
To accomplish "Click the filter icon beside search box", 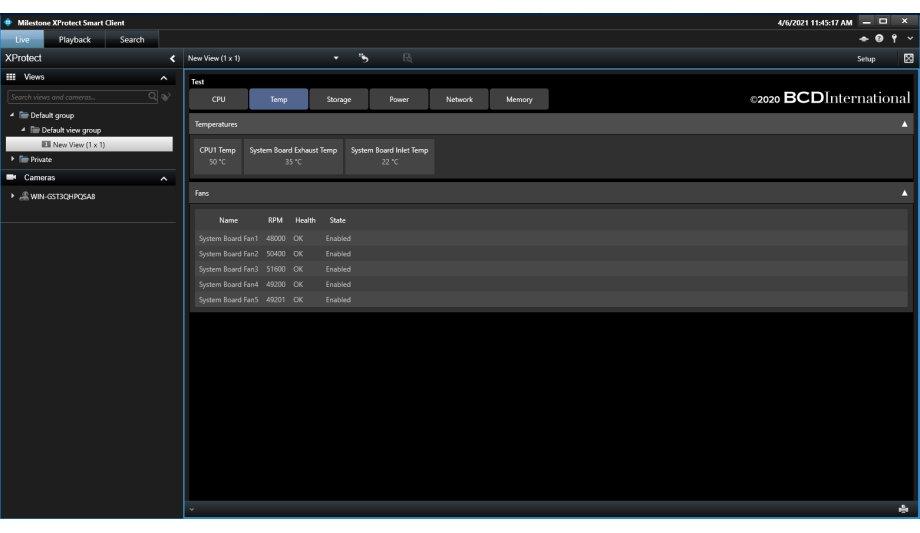I will click(x=166, y=97).
